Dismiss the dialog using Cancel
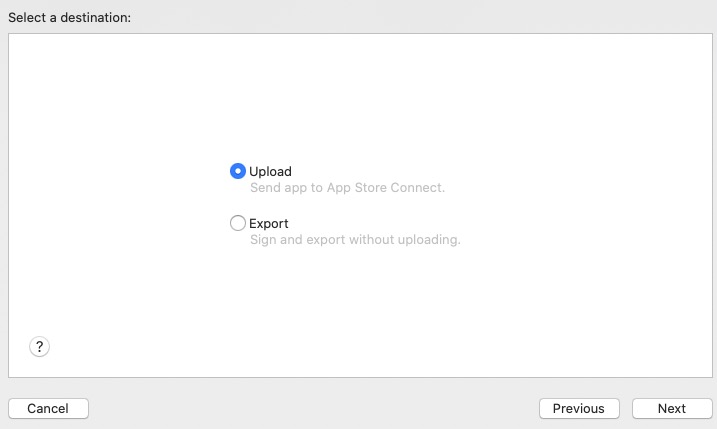This screenshot has width=717, height=429. click(x=48, y=408)
